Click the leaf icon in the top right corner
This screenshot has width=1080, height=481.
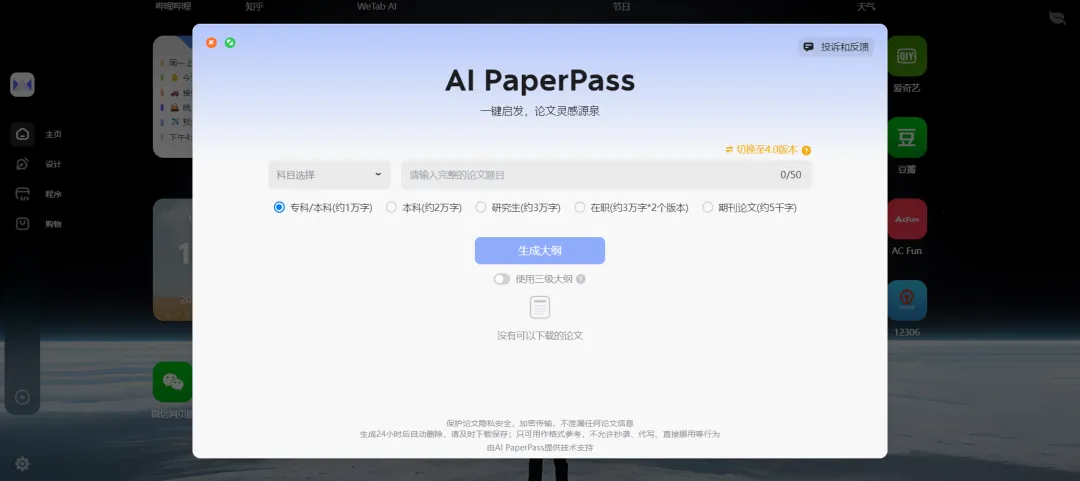pyautogui.click(x=1057, y=19)
